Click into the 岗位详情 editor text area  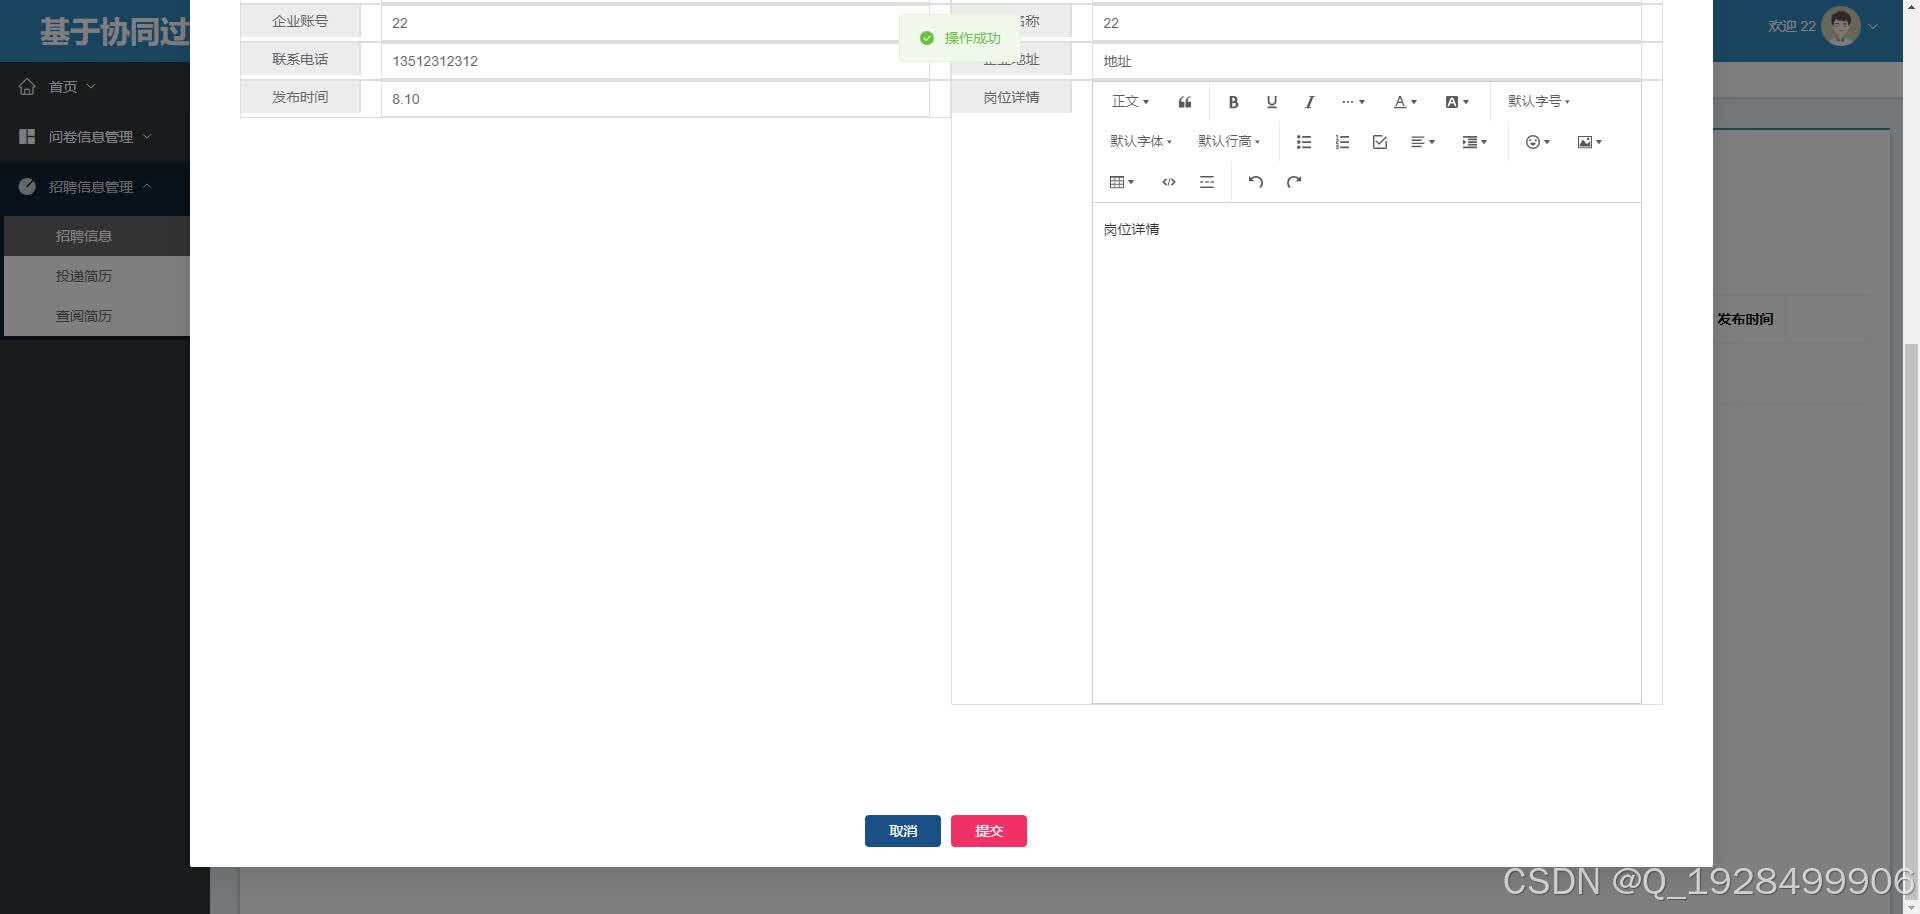(1366, 453)
